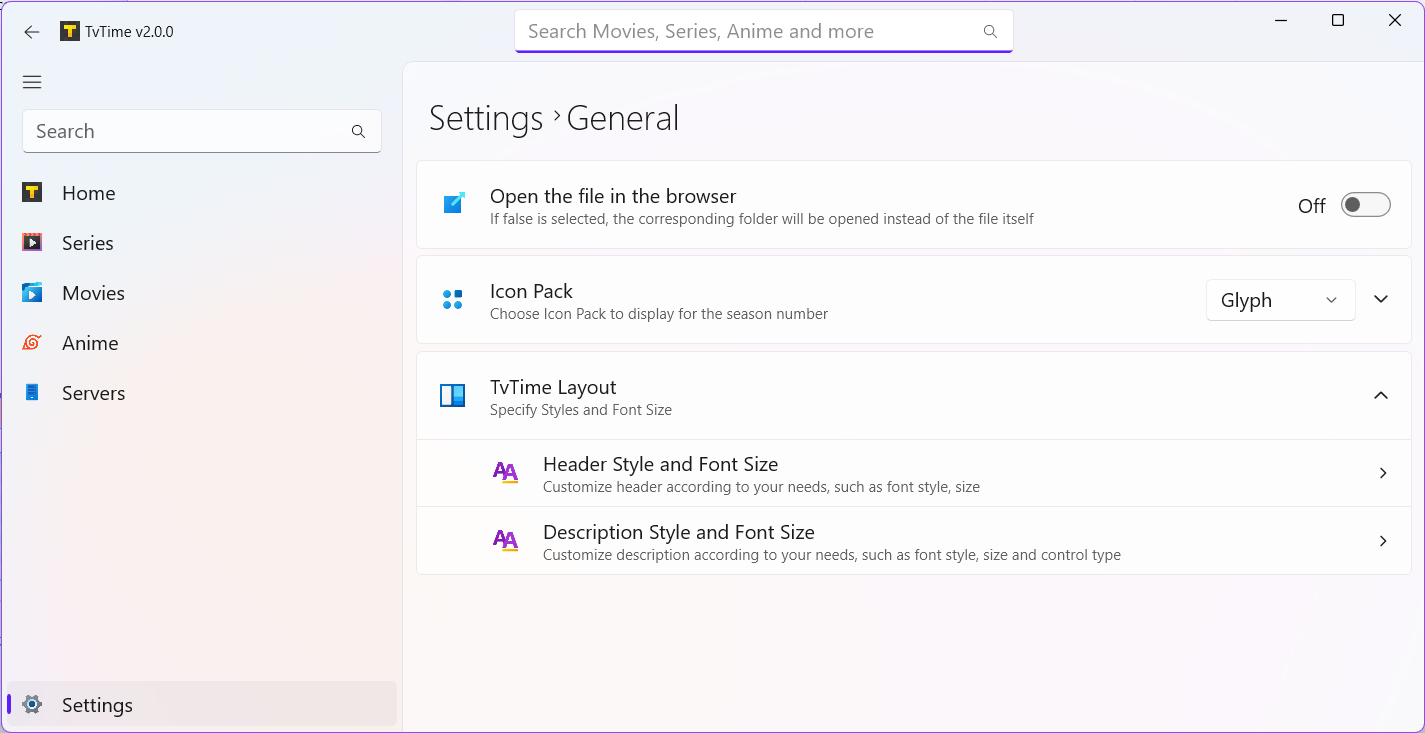Go to Home in the sidebar
The height and width of the screenshot is (733, 1425).
click(202, 193)
